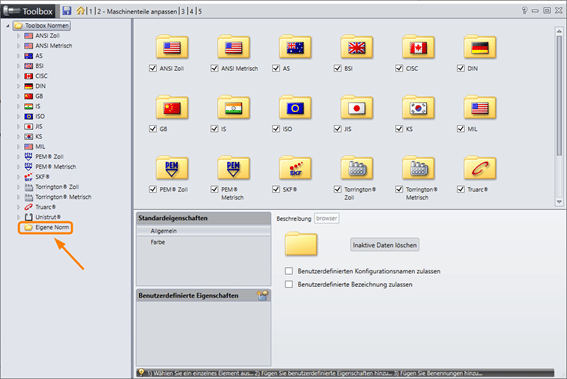The height and width of the screenshot is (379, 567).
Task: Click the vertical scrollbar thumb in folder view
Action: click(x=559, y=95)
